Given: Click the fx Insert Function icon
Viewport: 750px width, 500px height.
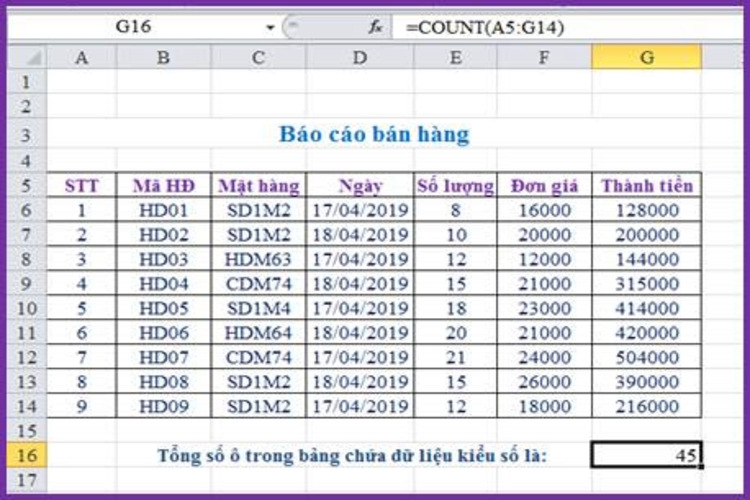Looking at the screenshot, I should 375,27.
